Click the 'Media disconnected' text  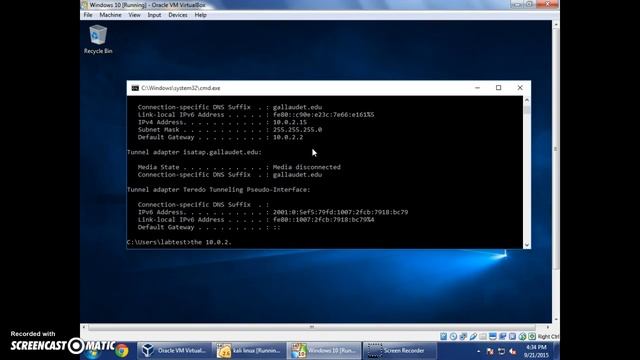tap(307, 167)
